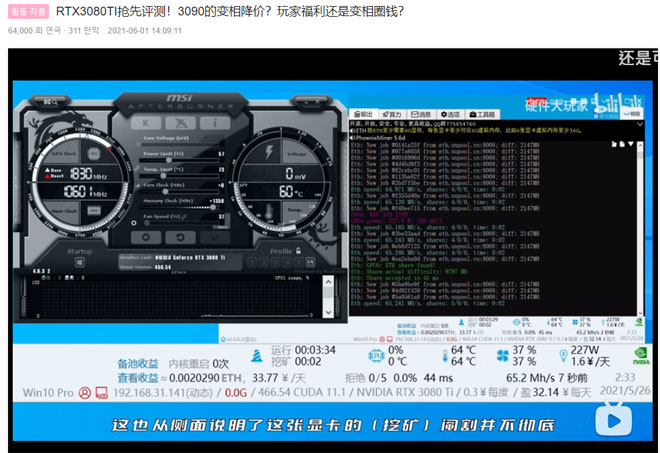Click graphics card name NVIDIA GeForce RTX 3080 Ti
The height and width of the screenshot is (453, 660).
190,257
